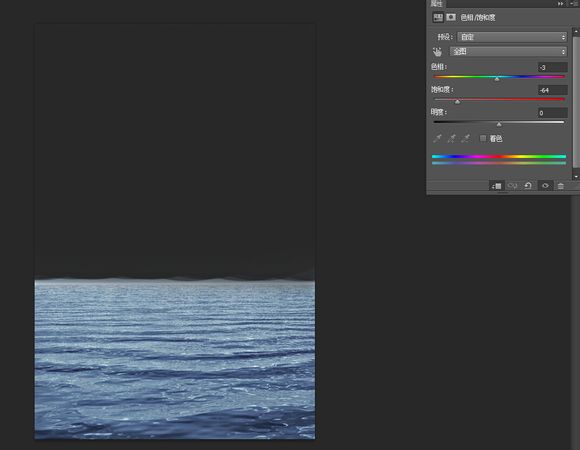Viewport: 580px width, 450px height.
Task: Click the 色相 hue slider handle
Action: click(497, 79)
